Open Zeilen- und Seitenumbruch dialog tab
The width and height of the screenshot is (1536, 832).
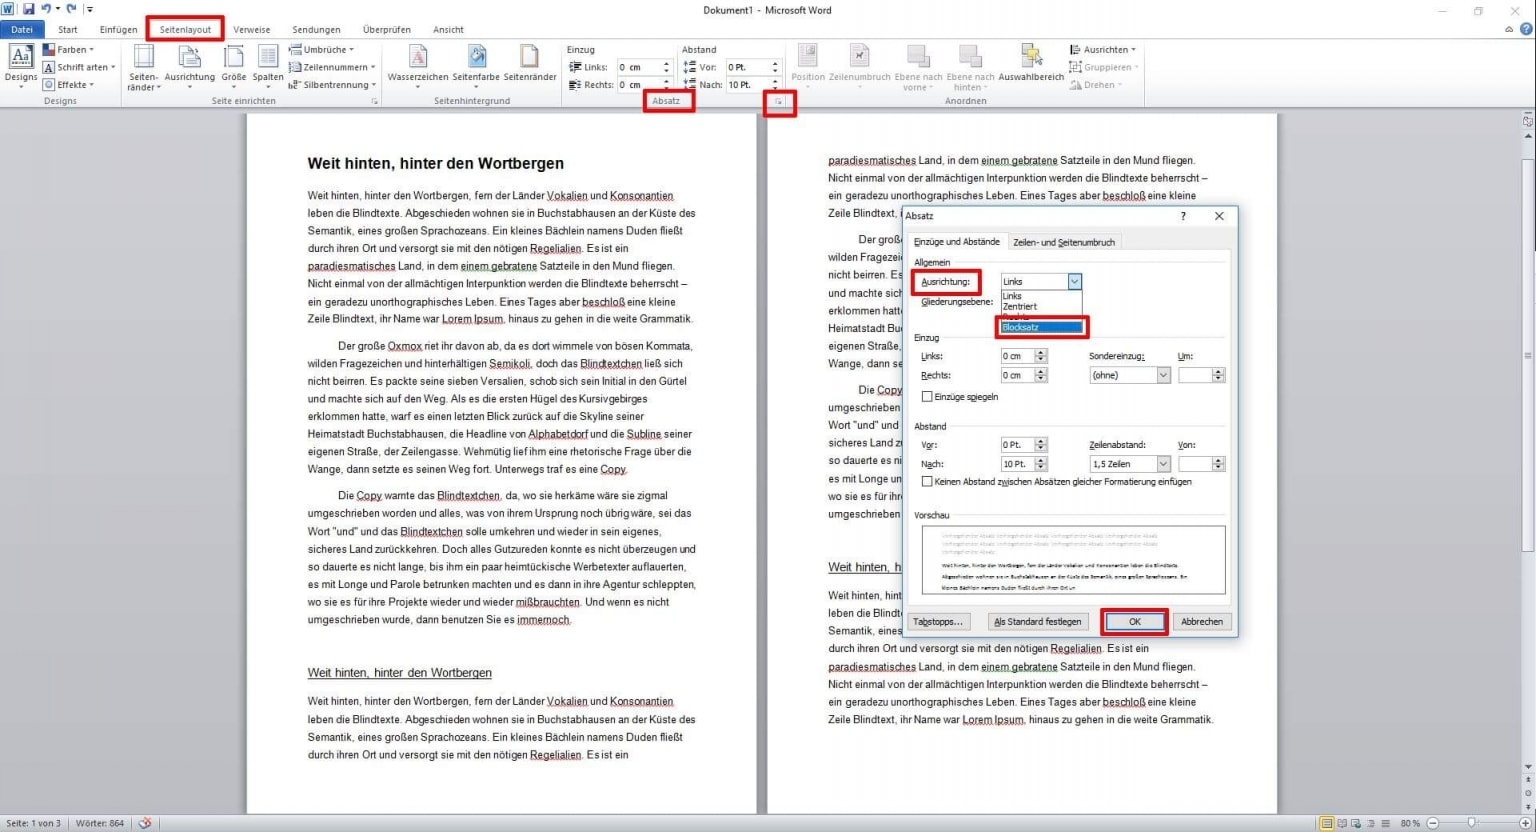pos(1063,242)
